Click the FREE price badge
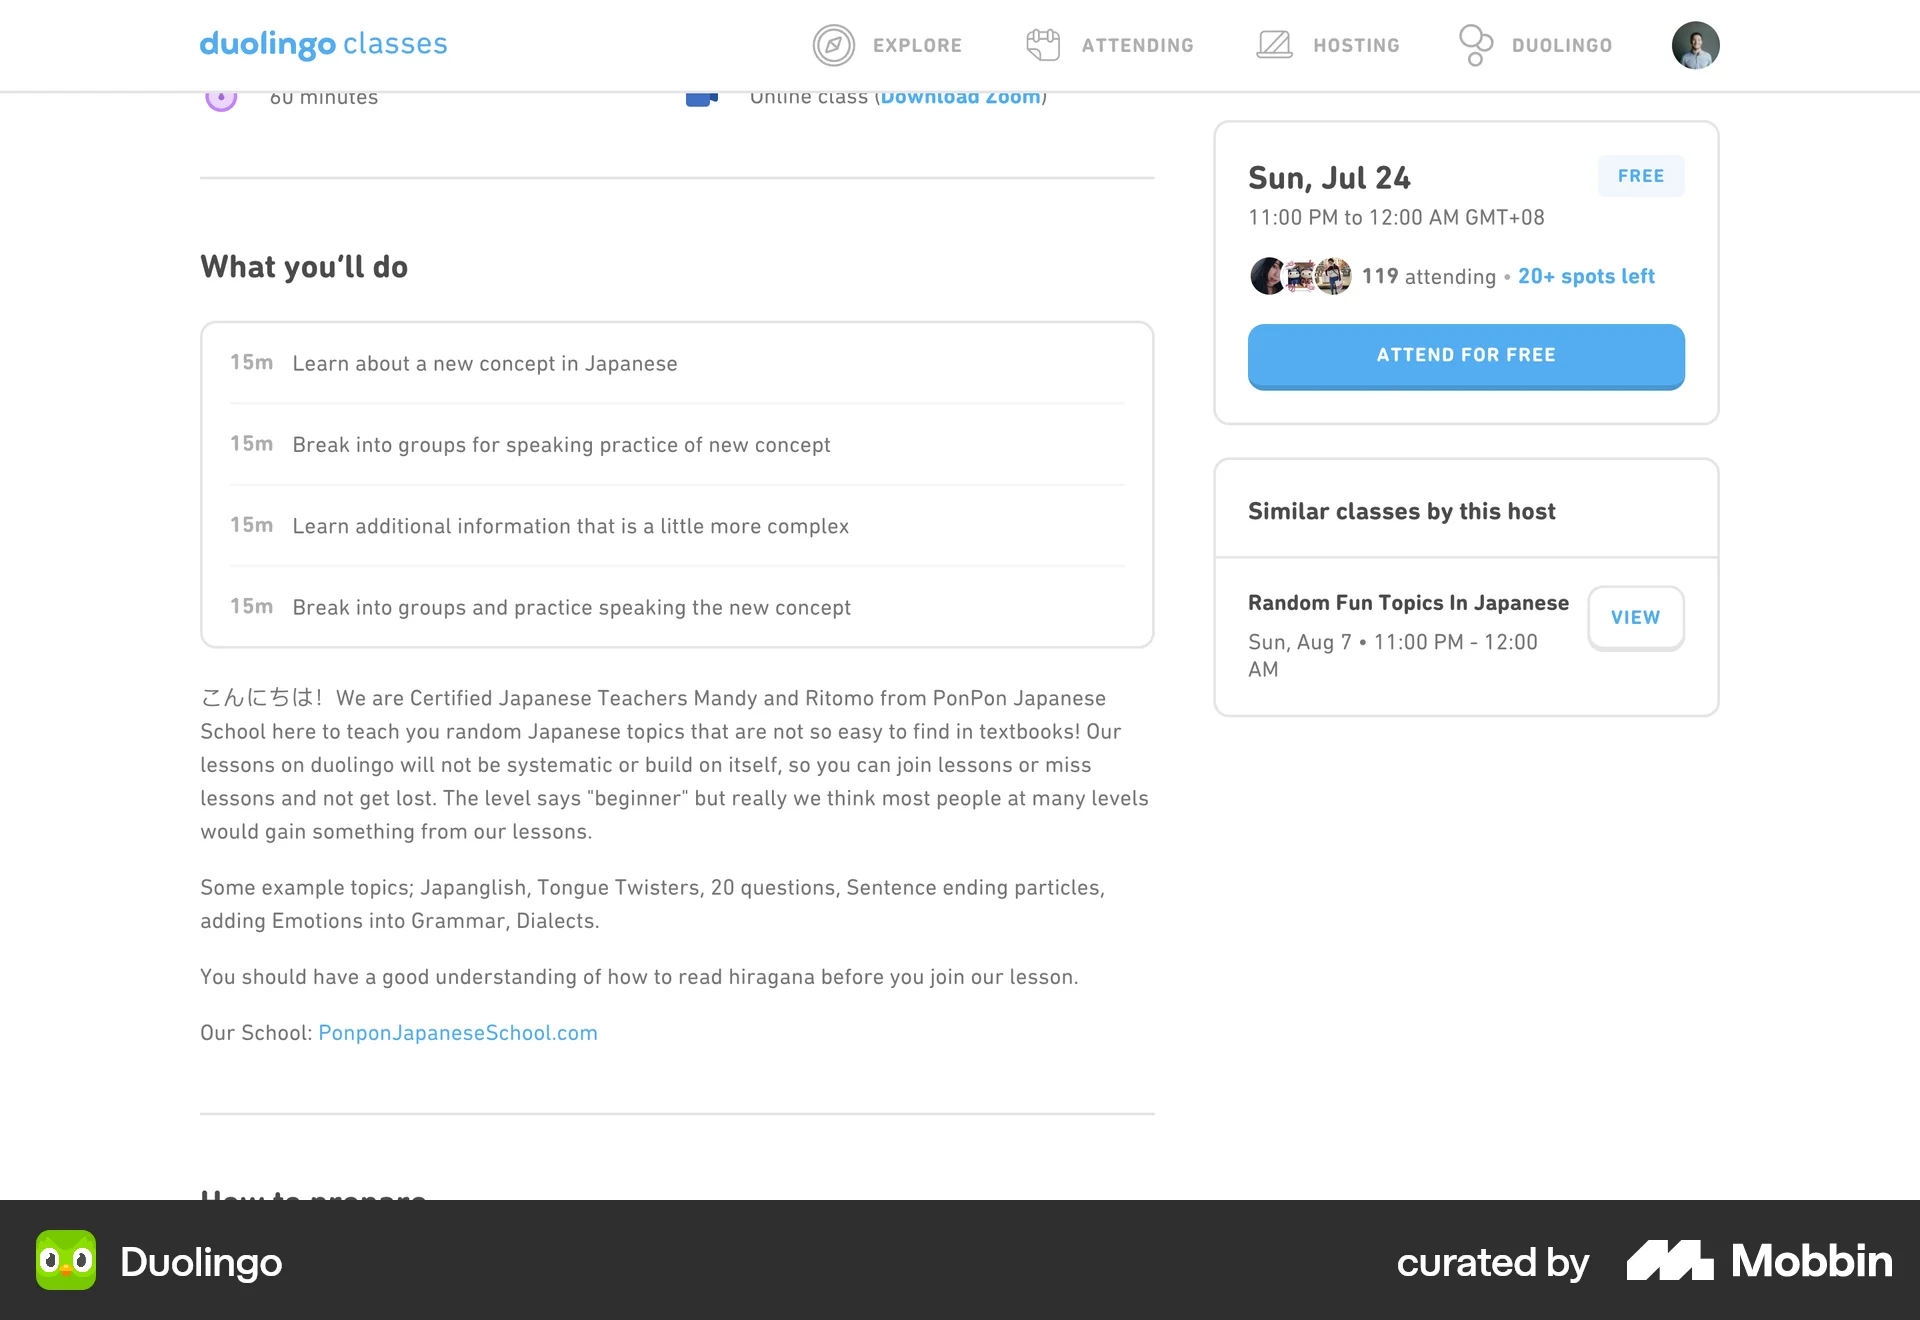The height and width of the screenshot is (1320, 1920). click(x=1640, y=176)
